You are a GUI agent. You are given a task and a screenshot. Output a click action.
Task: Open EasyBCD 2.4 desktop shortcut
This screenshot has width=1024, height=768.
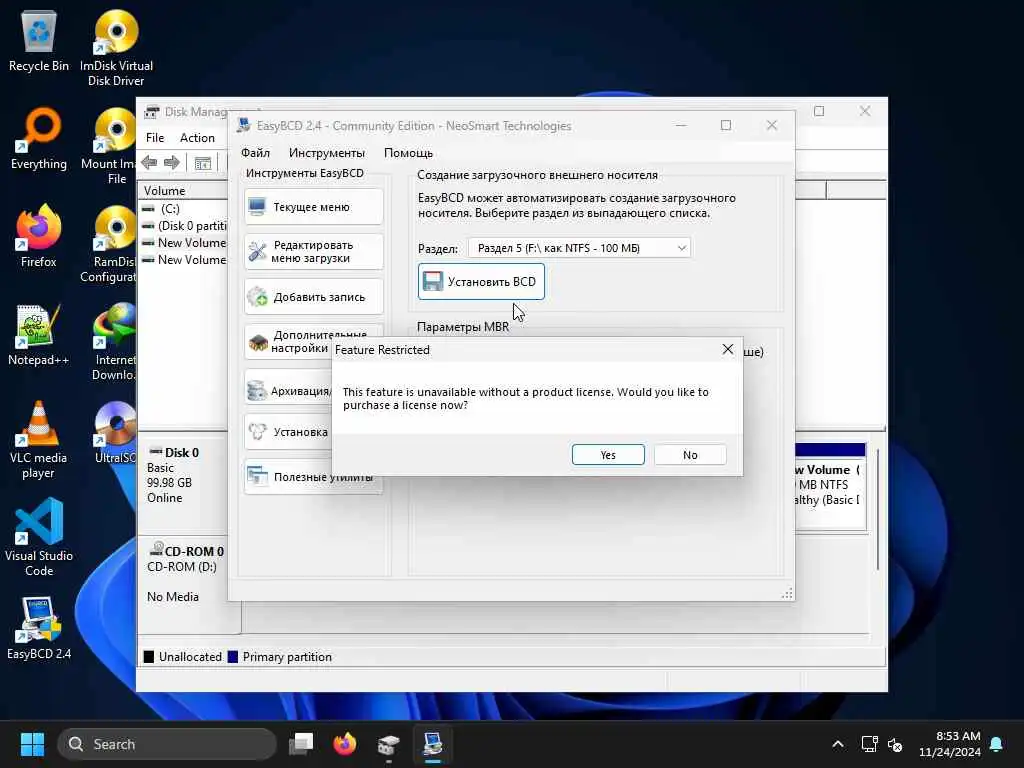coord(39,628)
